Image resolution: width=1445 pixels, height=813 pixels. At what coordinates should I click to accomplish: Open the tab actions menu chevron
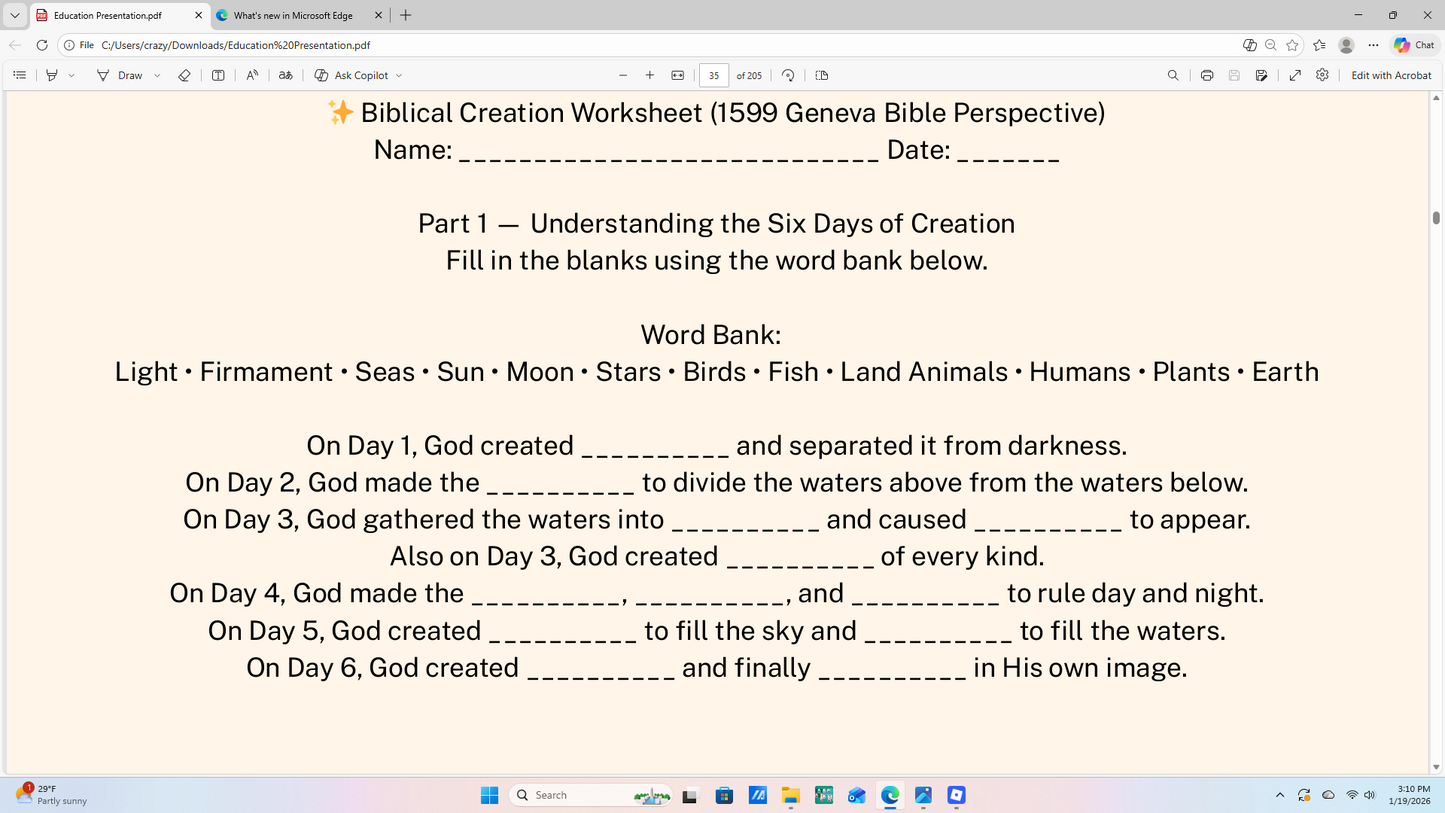click(x=14, y=15)
